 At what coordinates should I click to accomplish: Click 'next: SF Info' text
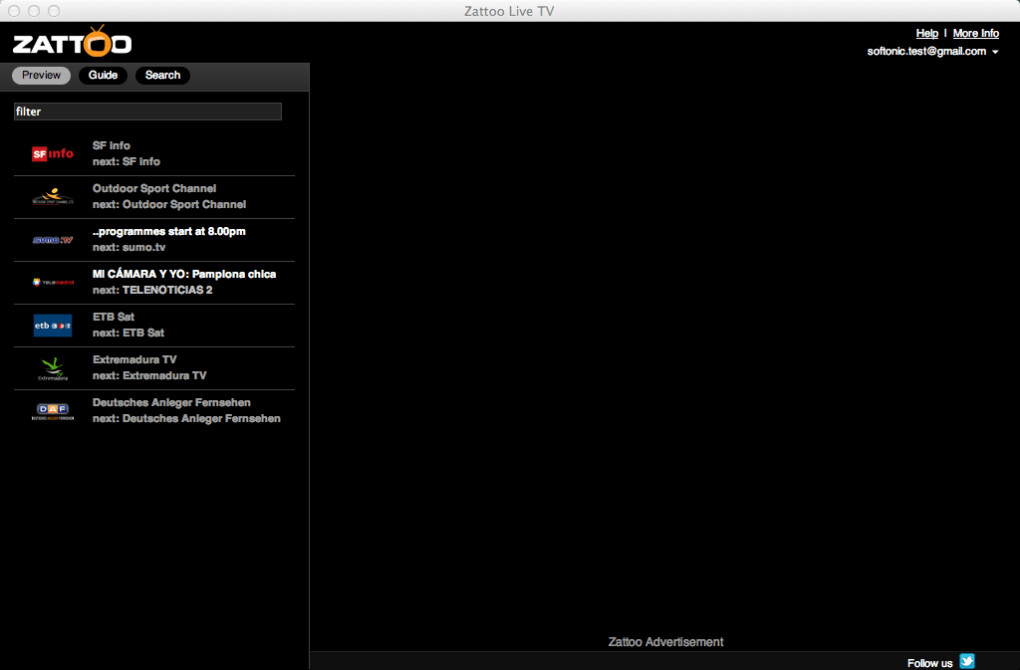[x=126, y=161]
